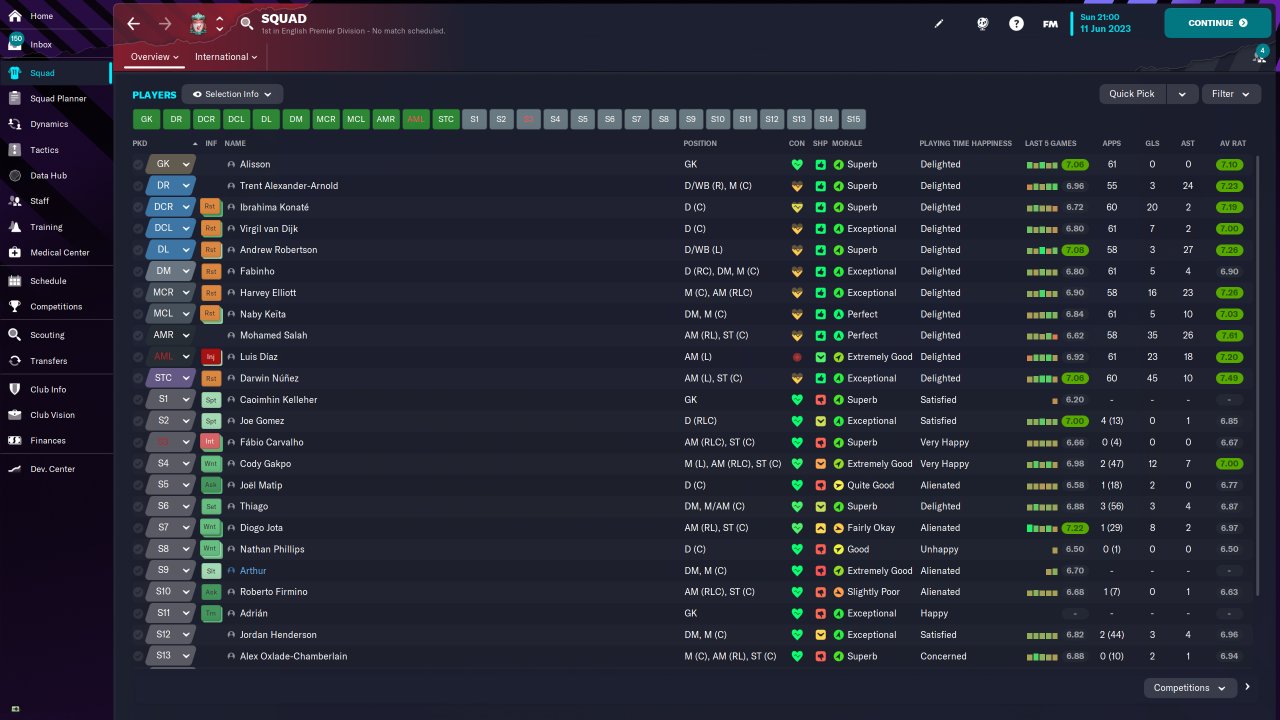Sort by the Morale column header
Screen dimensions: 1280x720
pos(847,144)
